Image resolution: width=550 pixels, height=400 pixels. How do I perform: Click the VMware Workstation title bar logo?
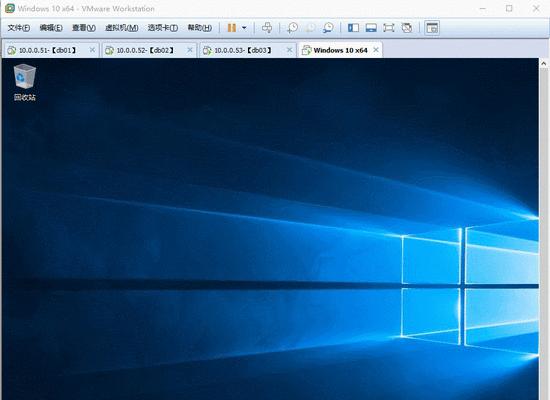[9, 8]
